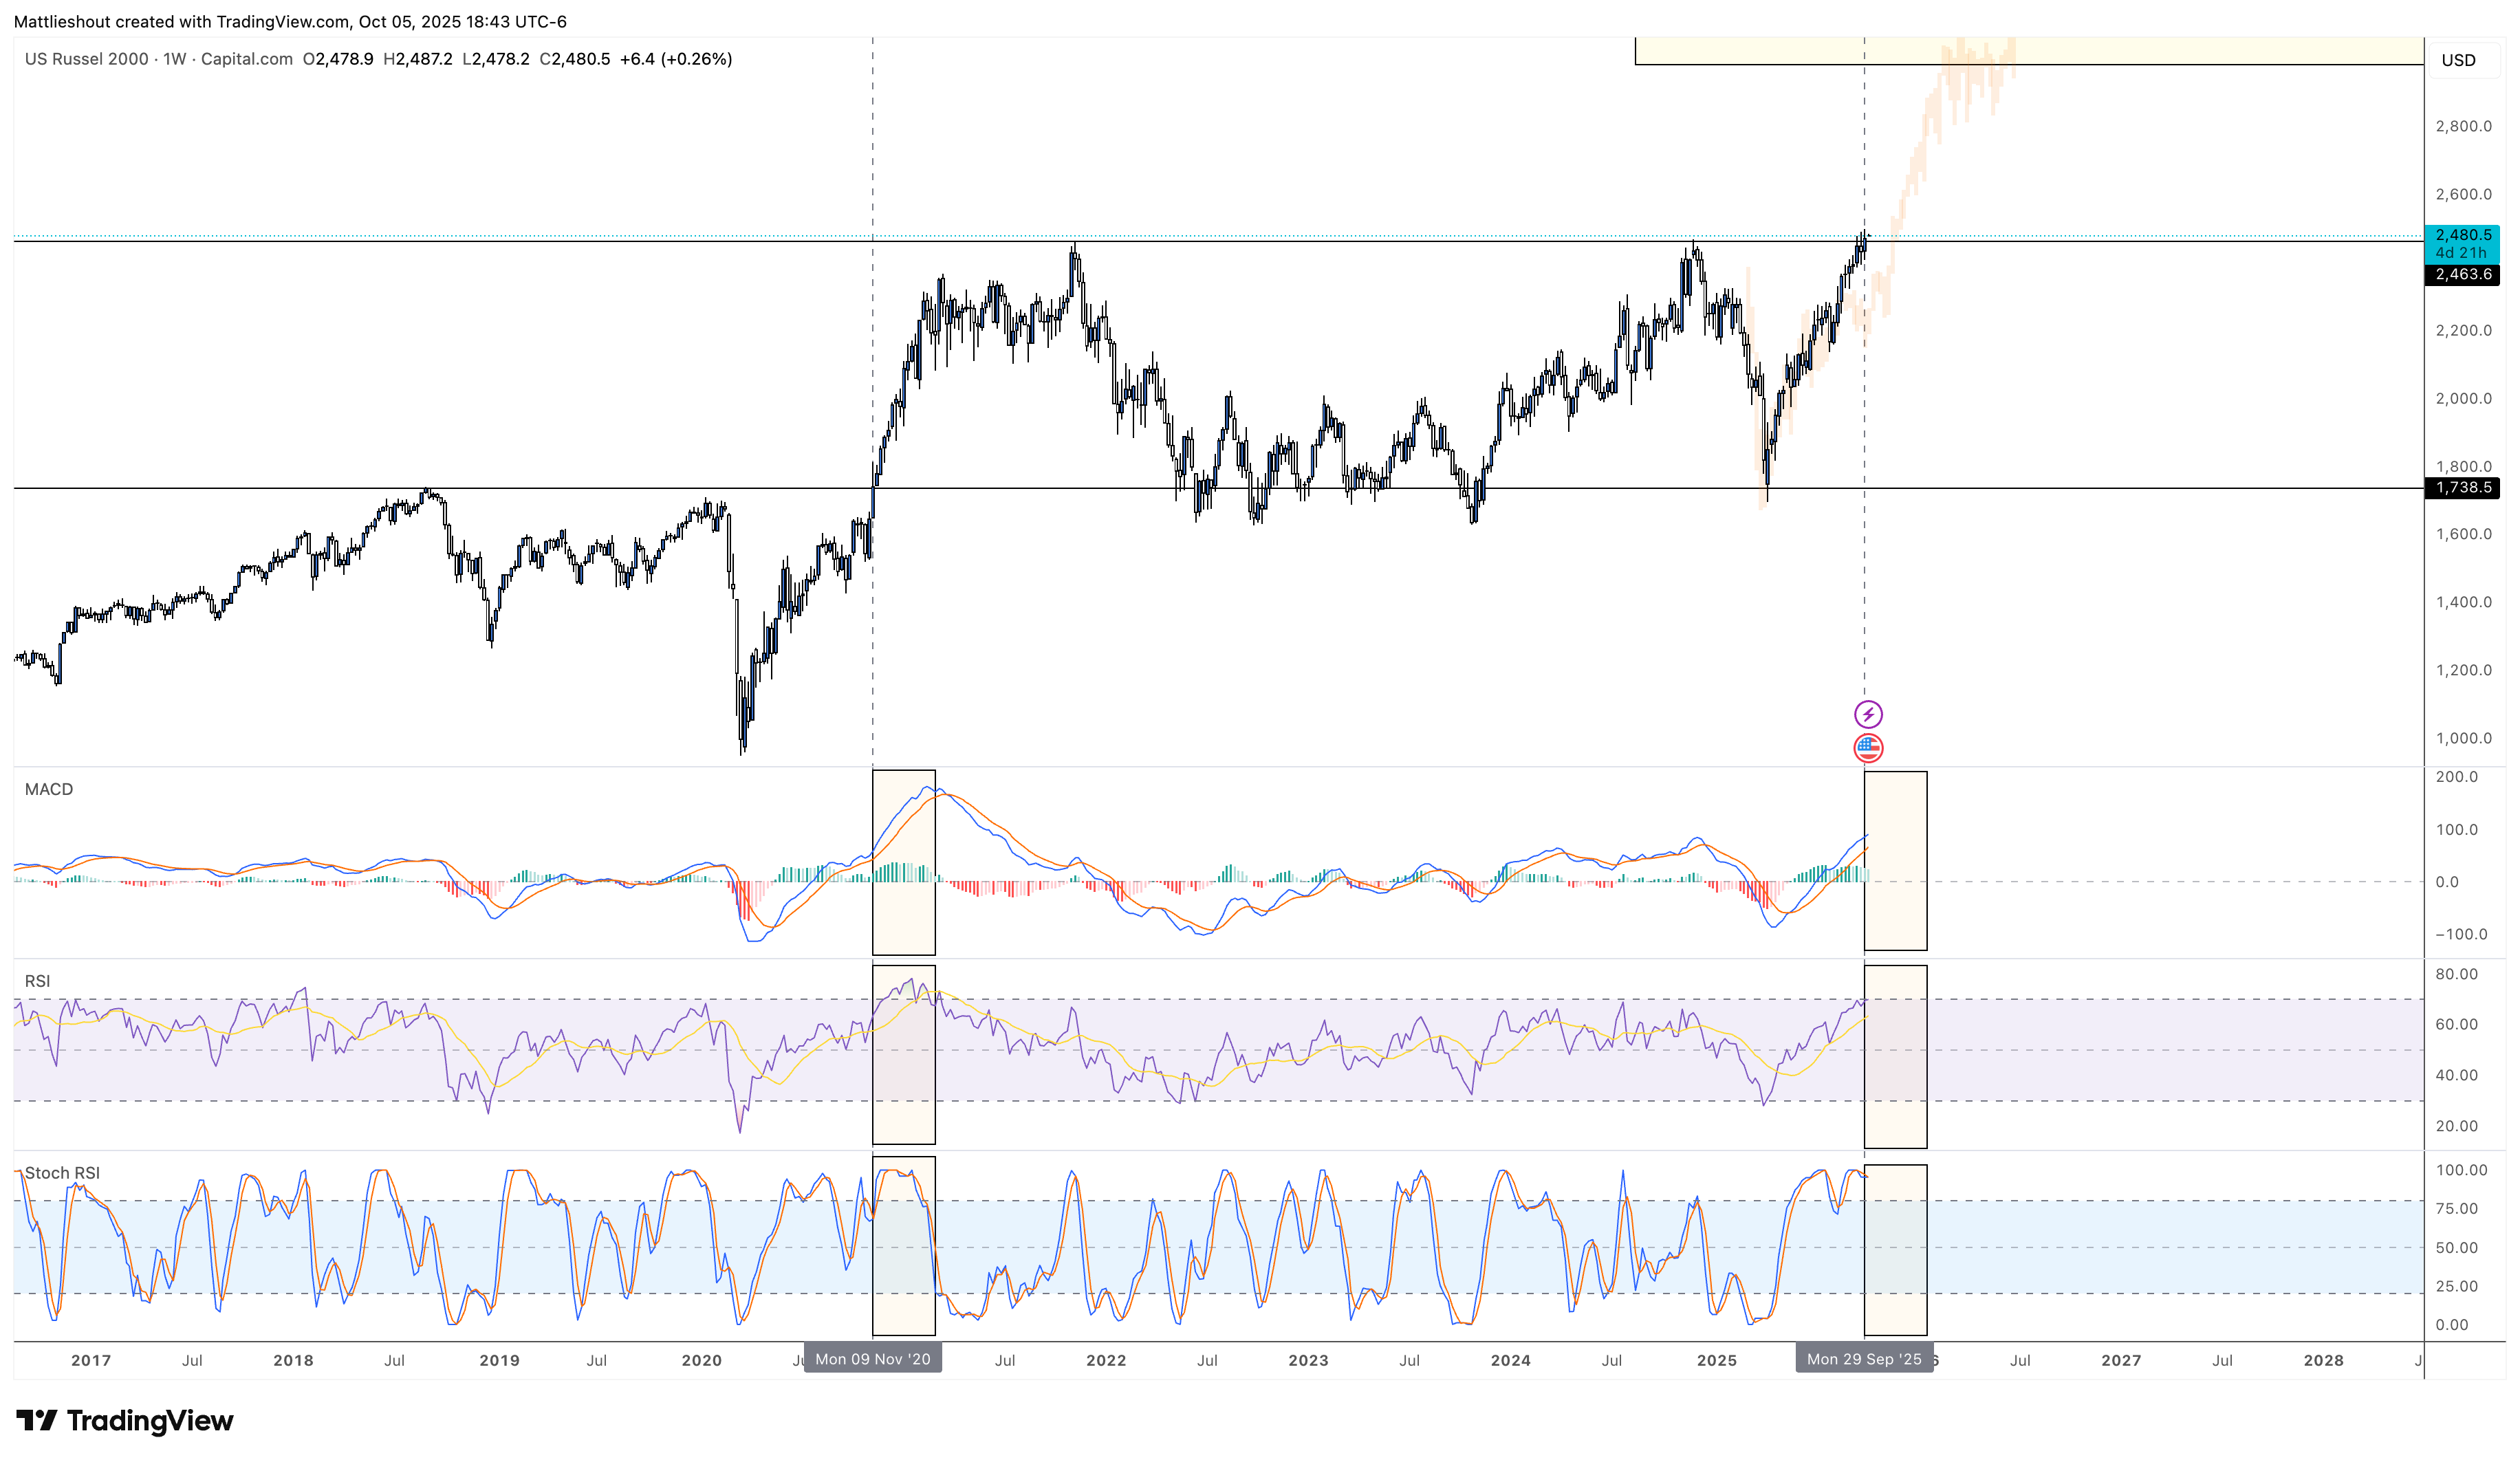Click the Capital.com data source text in header

pyautogui.click(x=246, y=59)
